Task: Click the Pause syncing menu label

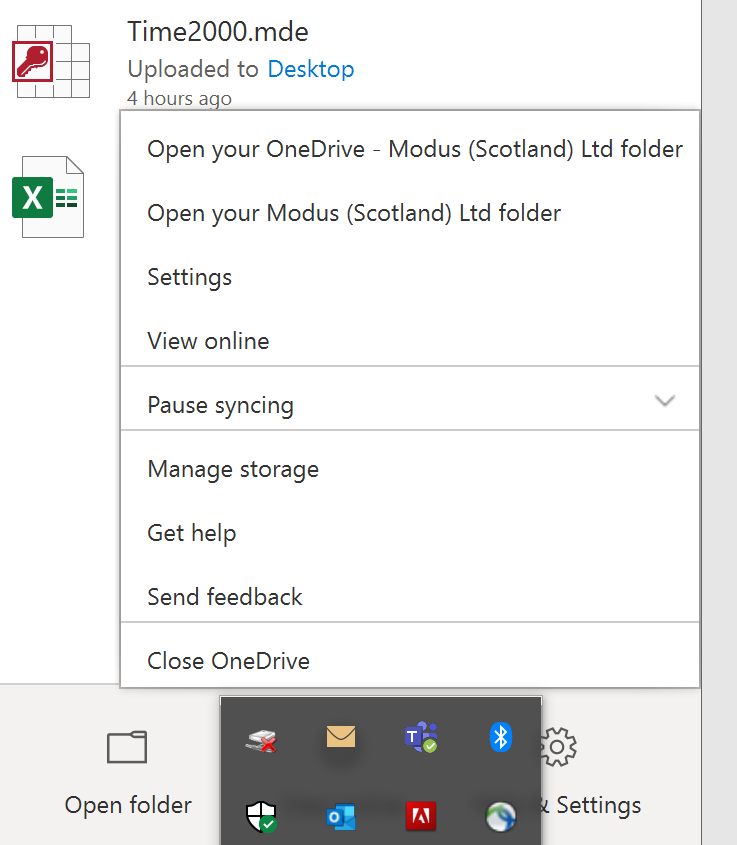Action: pos(220,405)
